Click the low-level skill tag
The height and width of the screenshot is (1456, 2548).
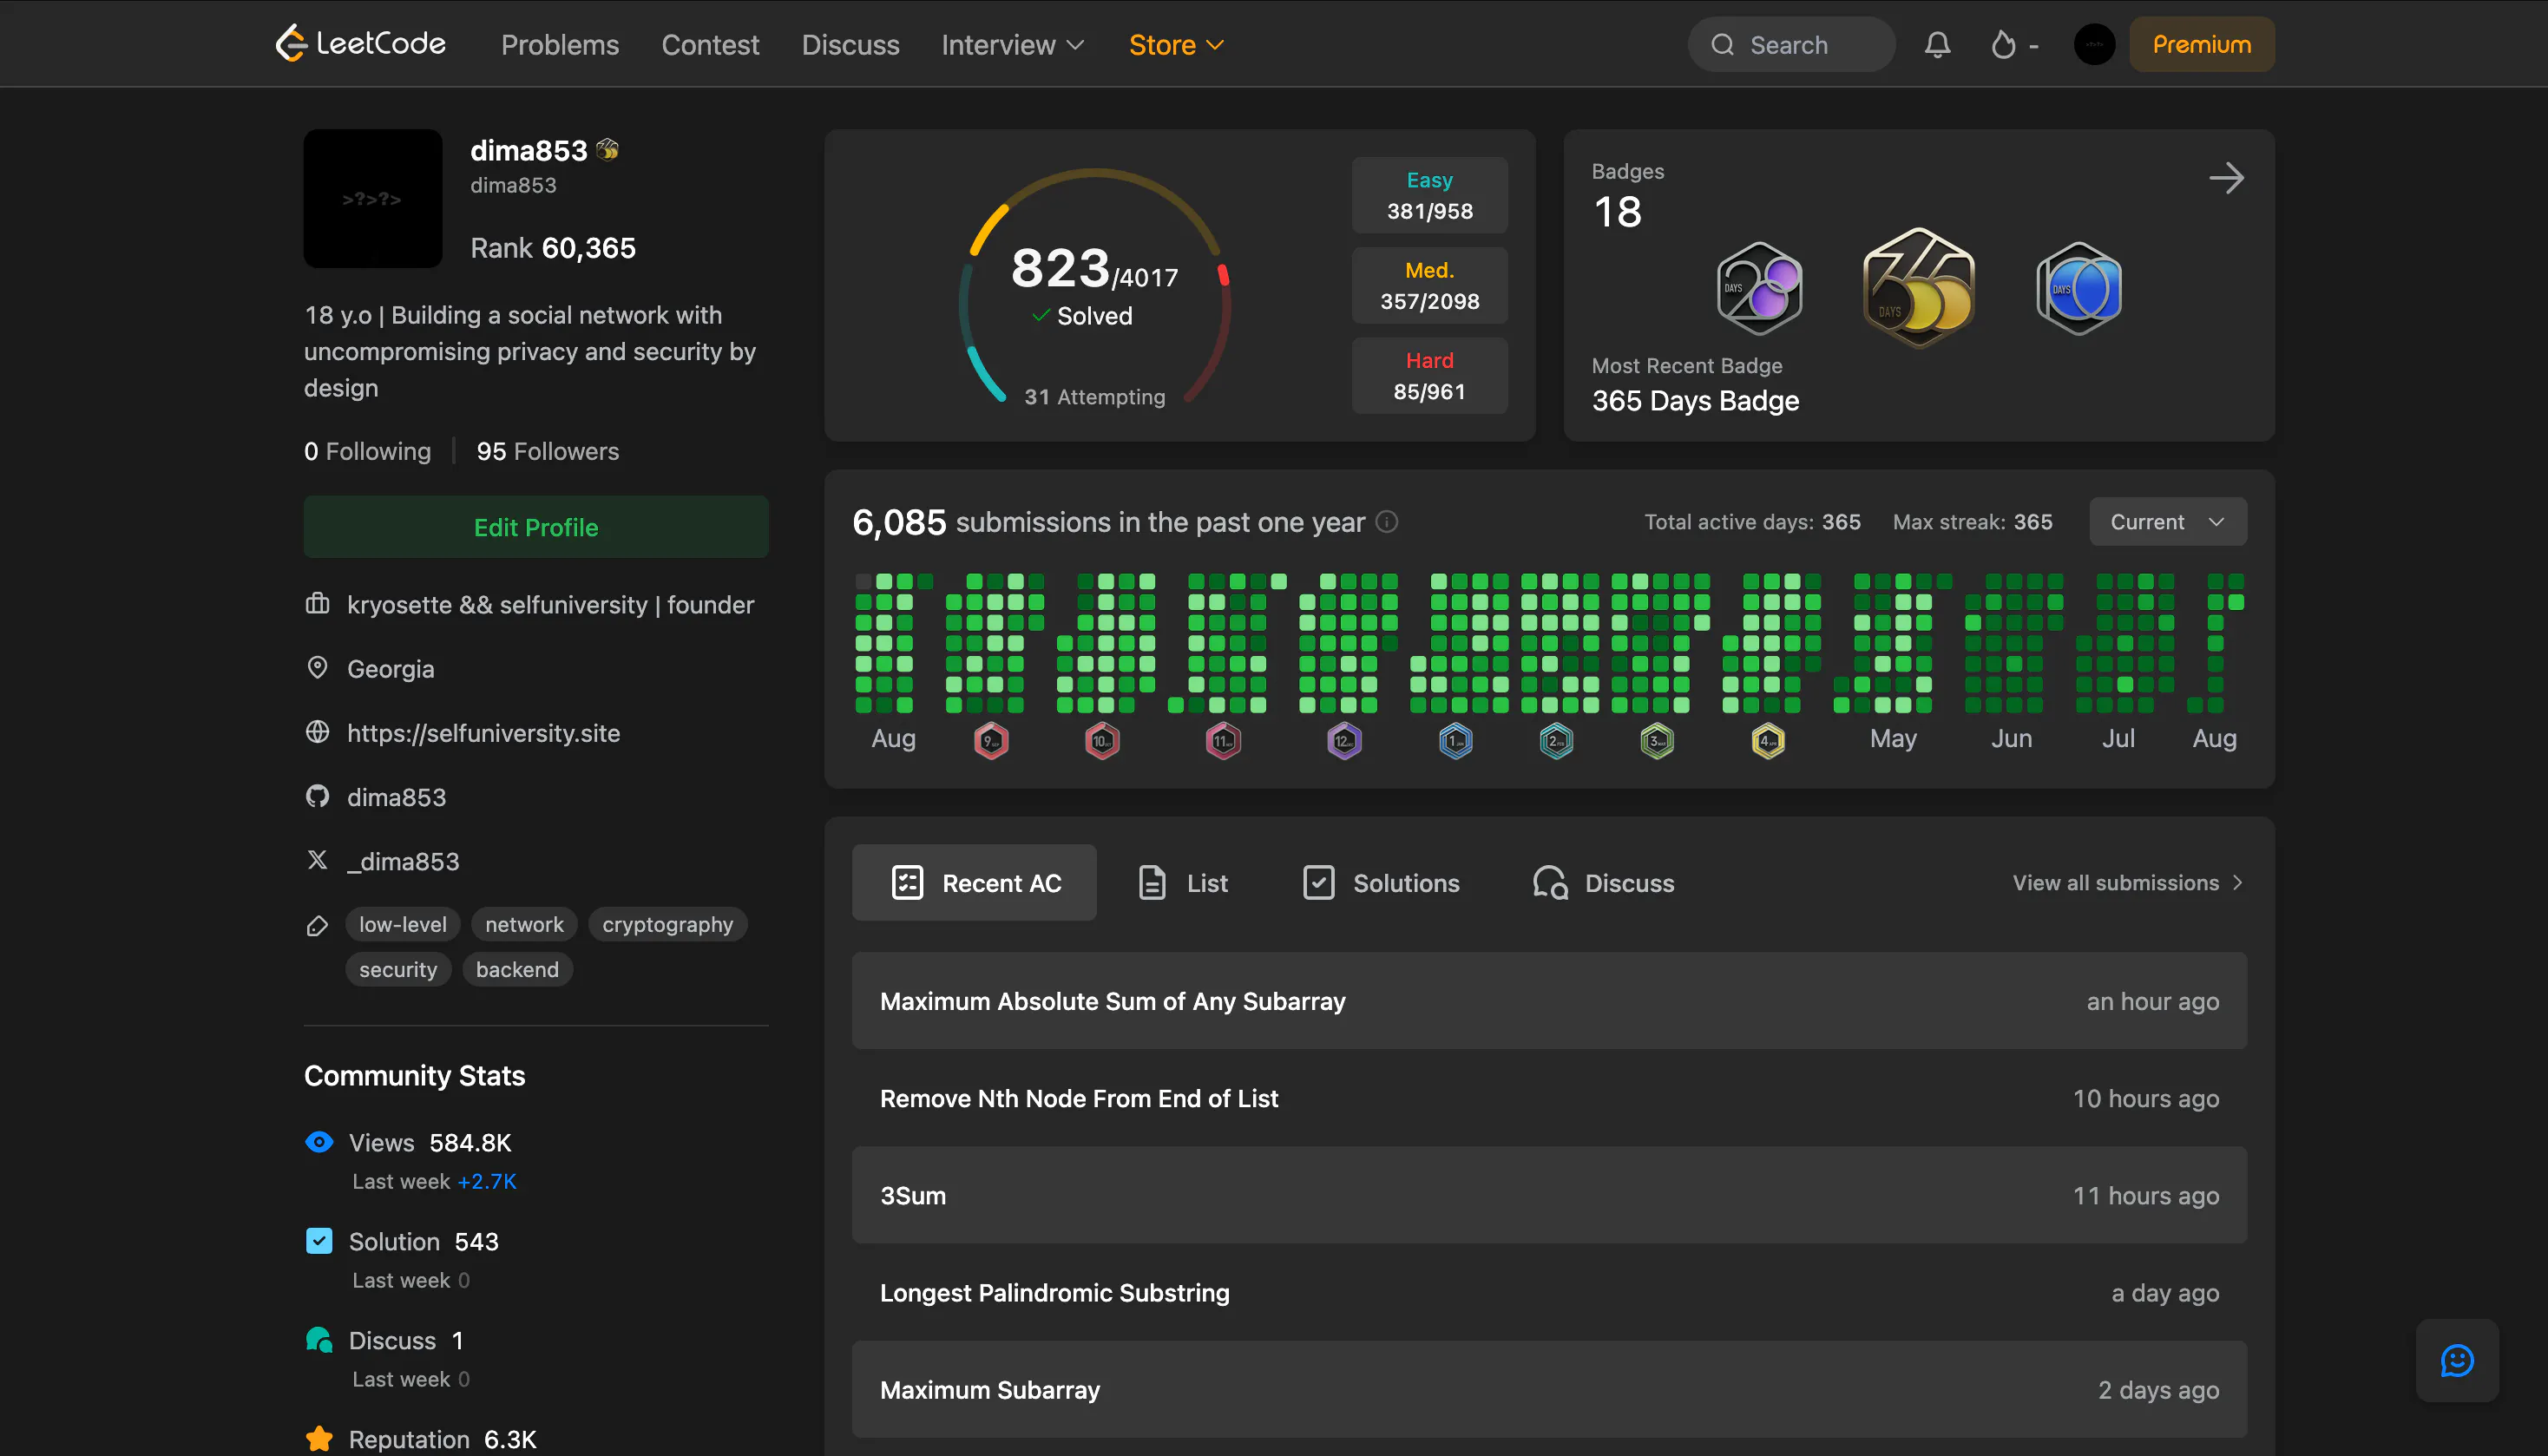[403, 924]
